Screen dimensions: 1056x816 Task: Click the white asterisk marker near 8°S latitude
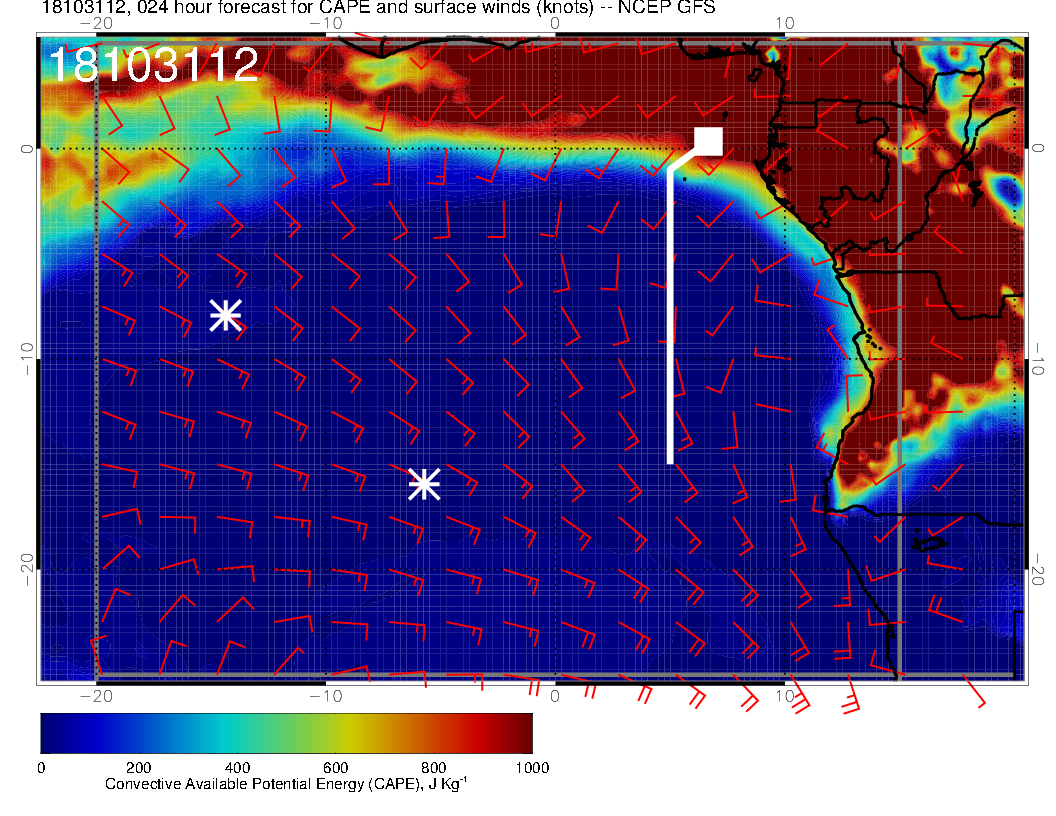226,315
